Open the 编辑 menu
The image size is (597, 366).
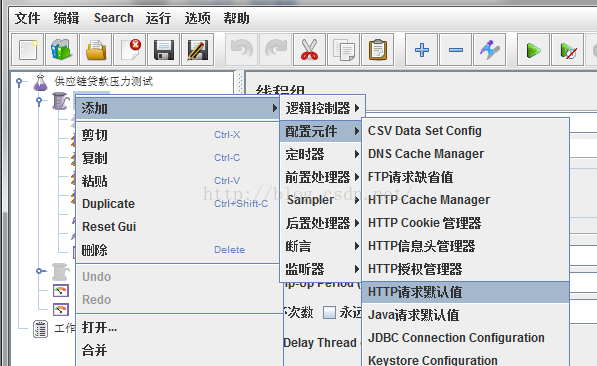pos(66,18)
